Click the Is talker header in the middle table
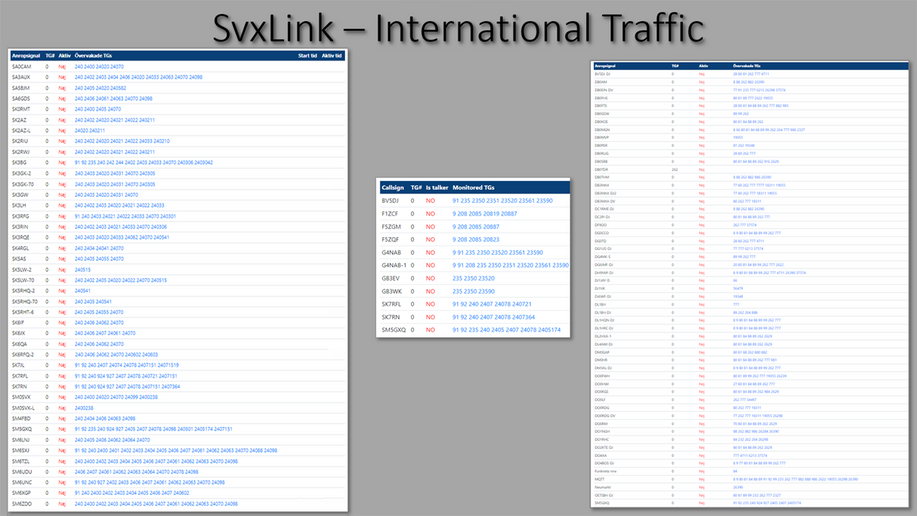Image resolution: width=917 pixels, height=516 pixels. click(437, 187)
